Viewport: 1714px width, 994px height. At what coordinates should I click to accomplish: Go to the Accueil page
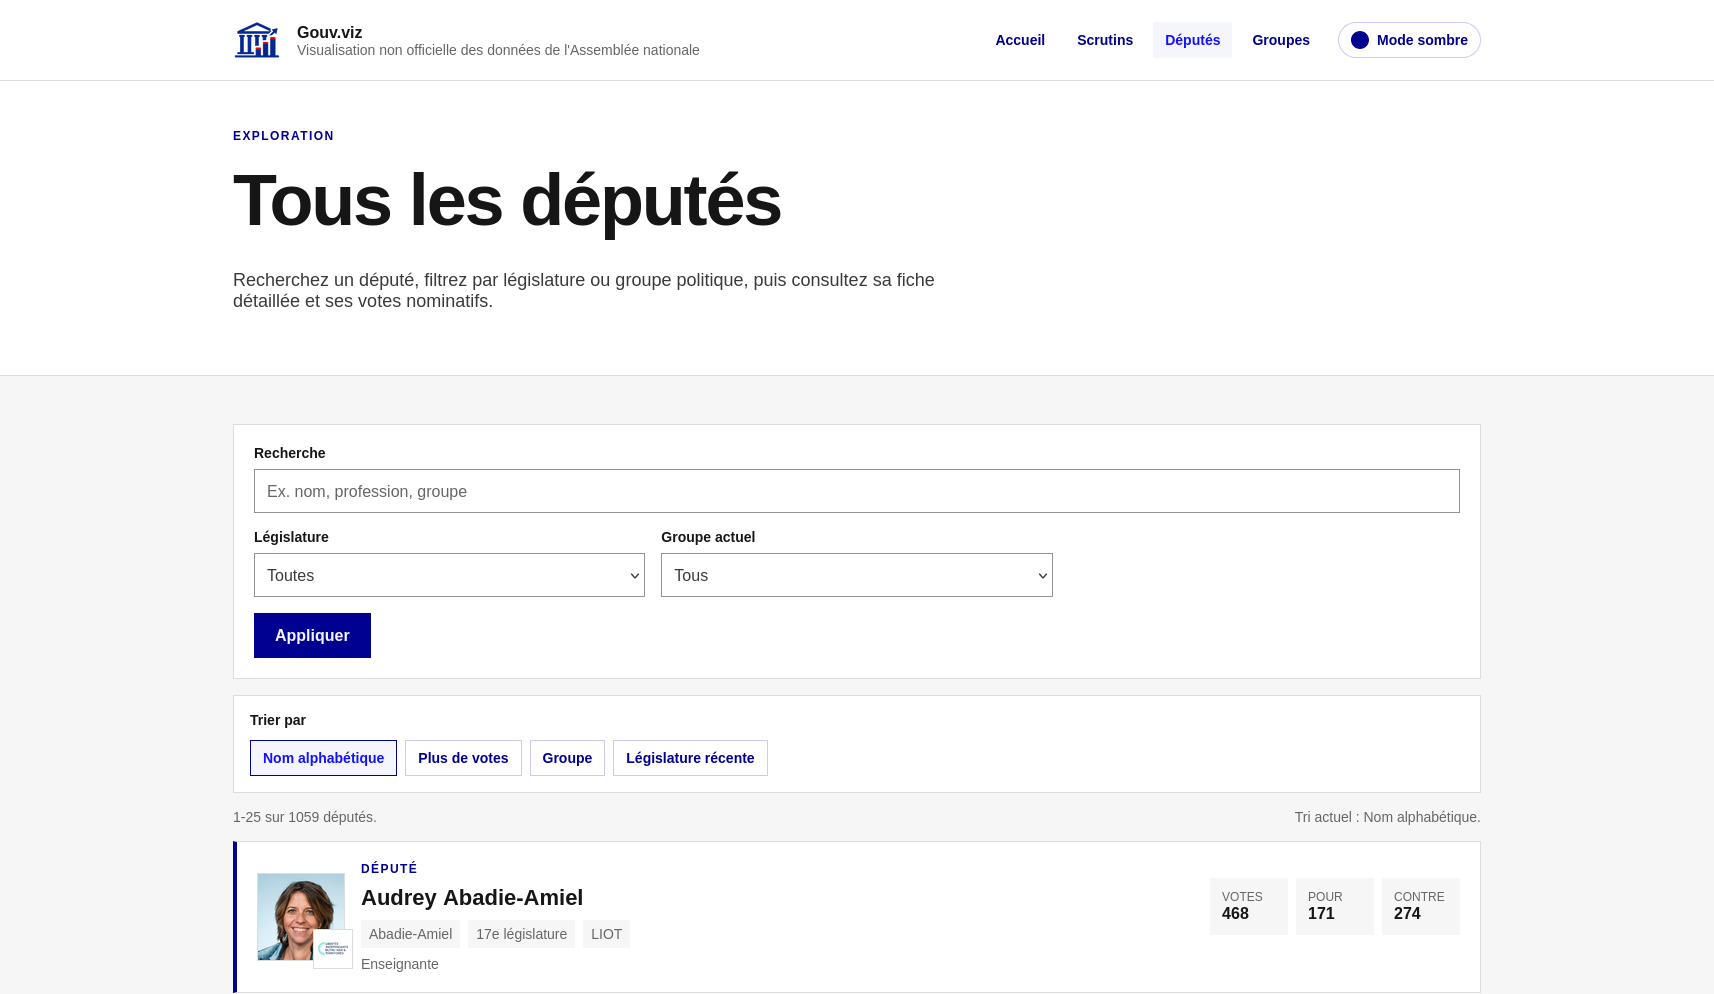tap(1020, 40)
